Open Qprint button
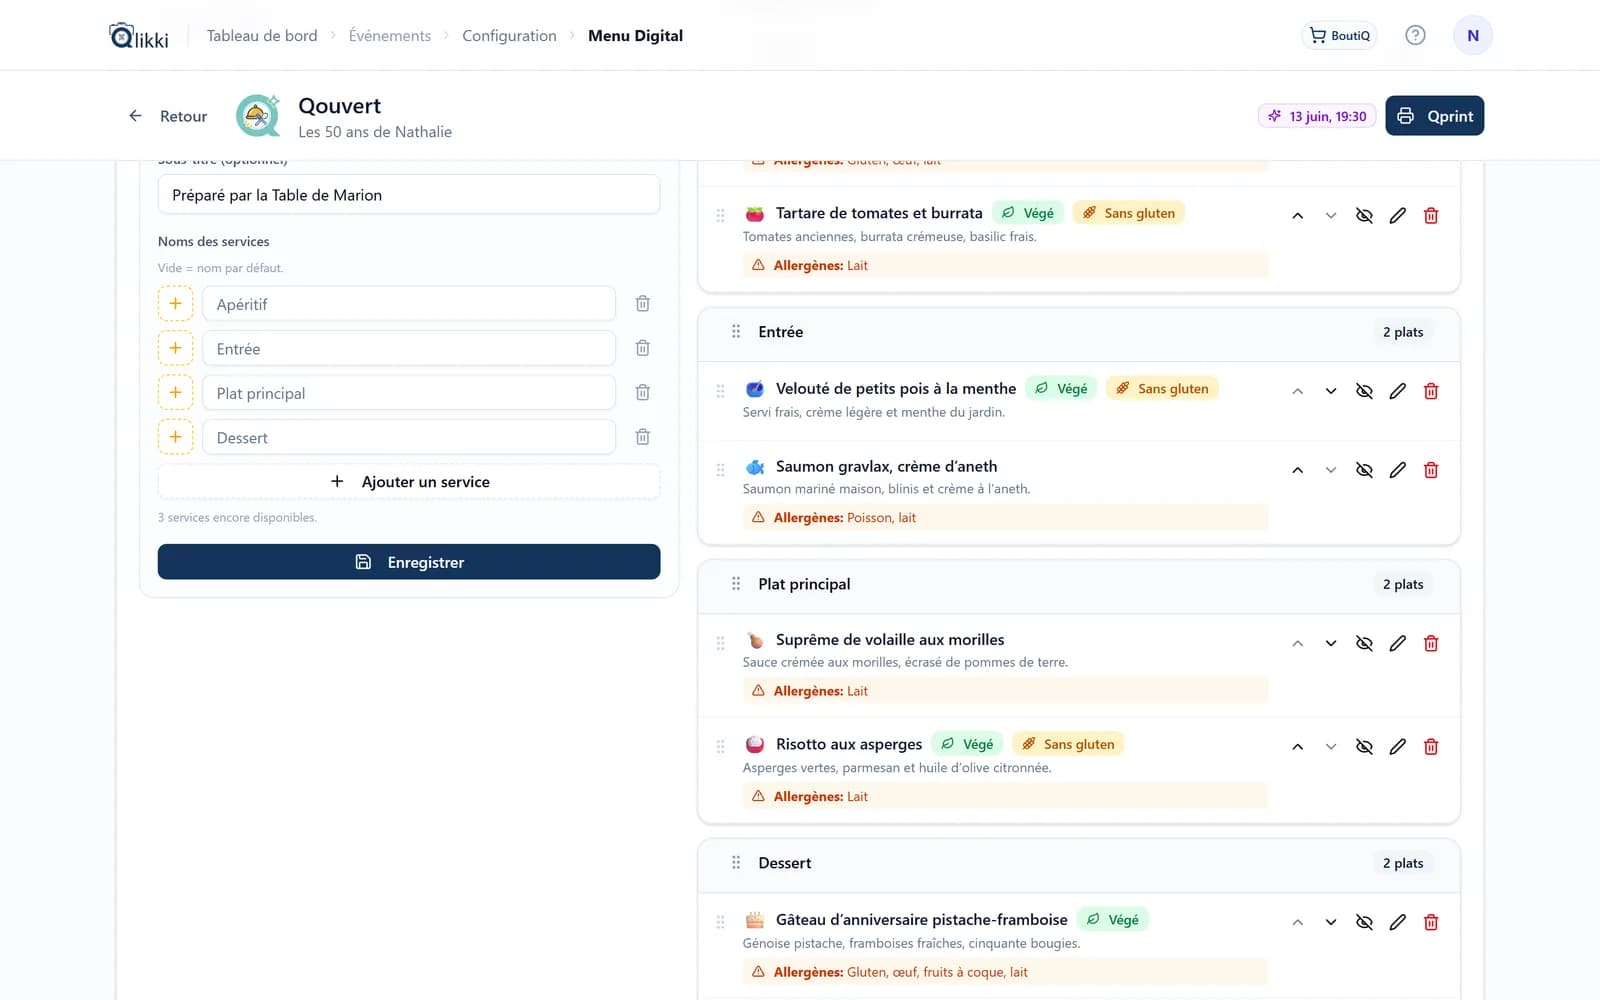This screenshot has height=1000, width=1600. click(1434, 116)
